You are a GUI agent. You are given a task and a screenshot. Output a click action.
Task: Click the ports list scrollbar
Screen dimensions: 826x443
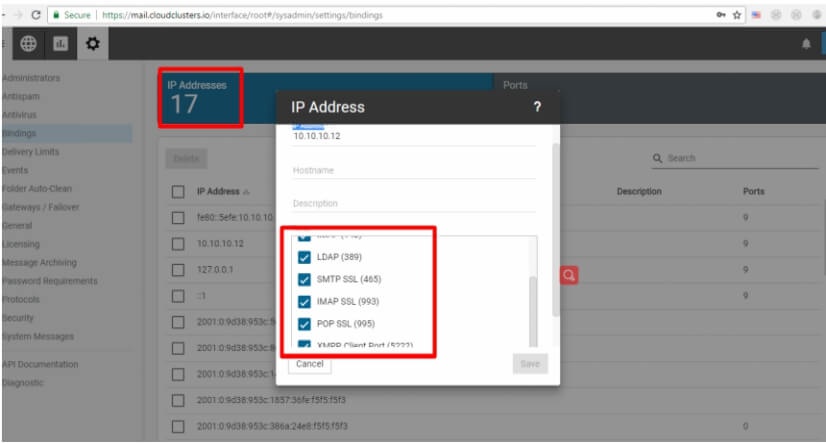533,311
